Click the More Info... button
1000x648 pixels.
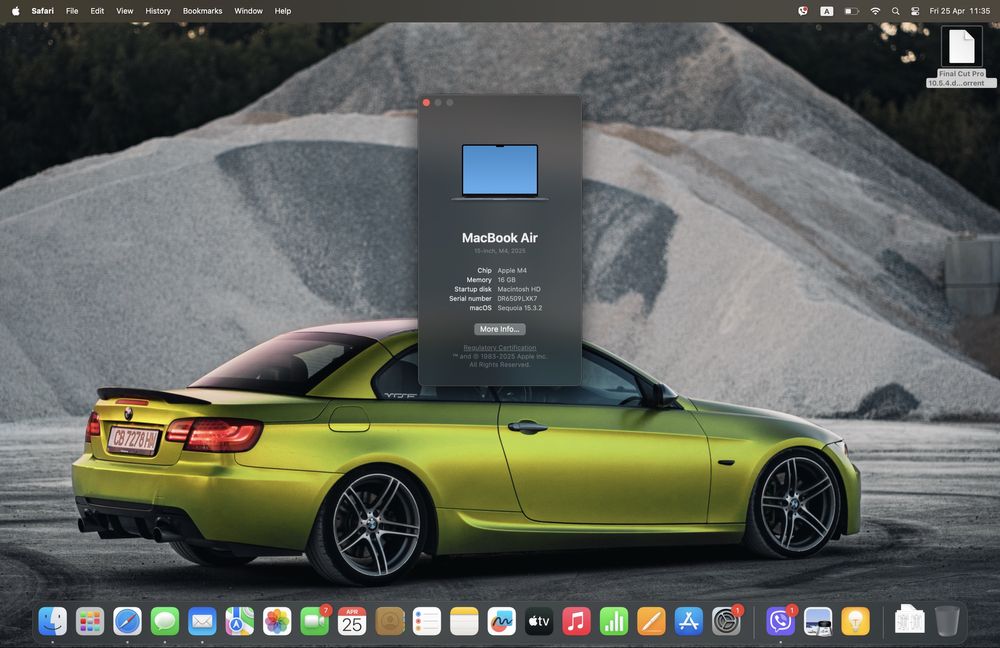(500, 329)
